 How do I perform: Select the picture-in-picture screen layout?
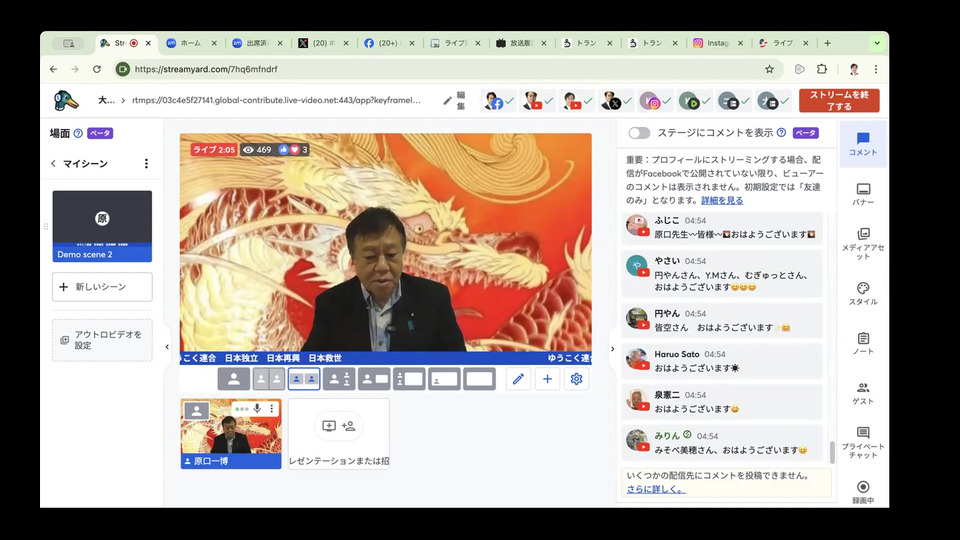pyautogui.click(x=444, y=379)
